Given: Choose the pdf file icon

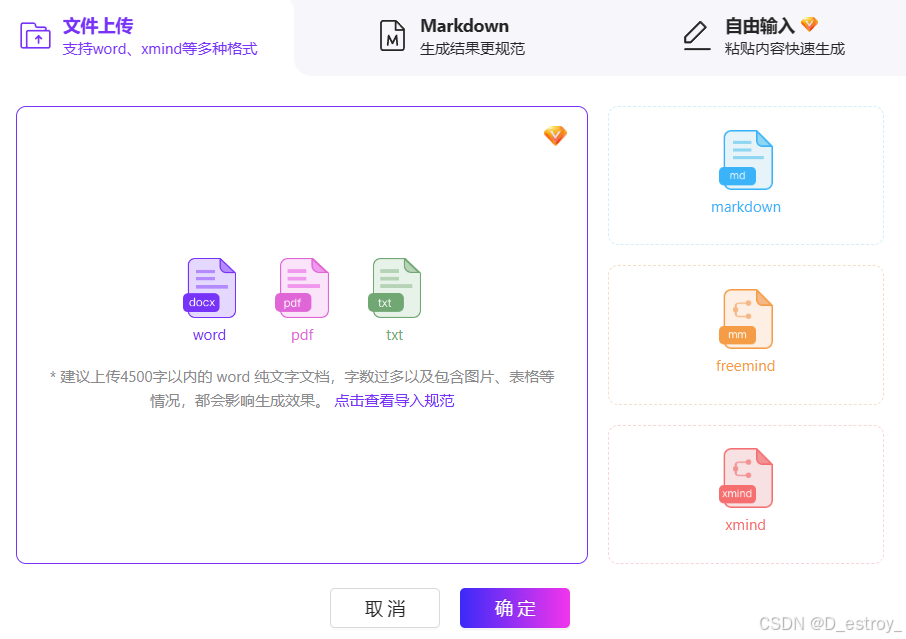Looking at the screenshot, I should [302, 288].
